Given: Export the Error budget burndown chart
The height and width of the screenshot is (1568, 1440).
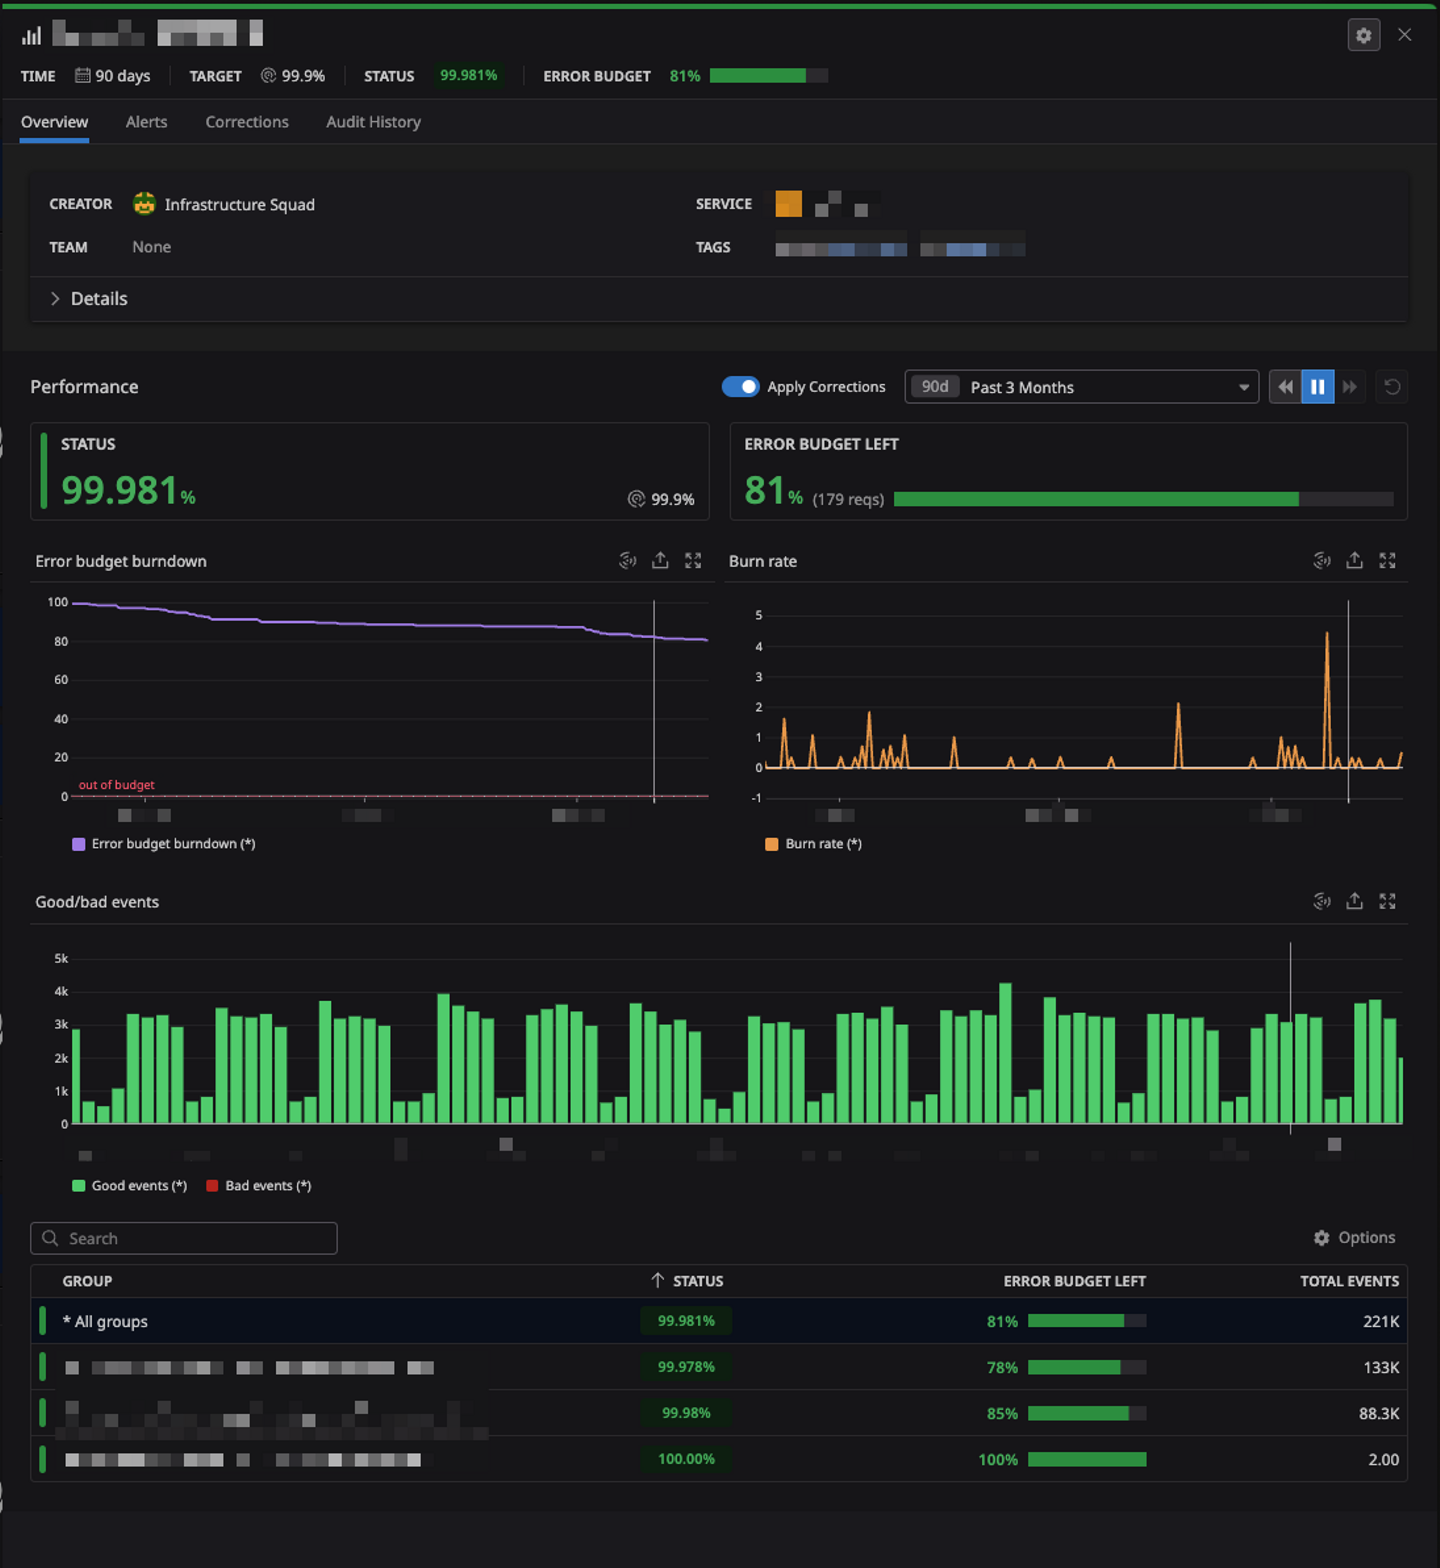Looking at the screenshot, I should [x=660, y=561].
